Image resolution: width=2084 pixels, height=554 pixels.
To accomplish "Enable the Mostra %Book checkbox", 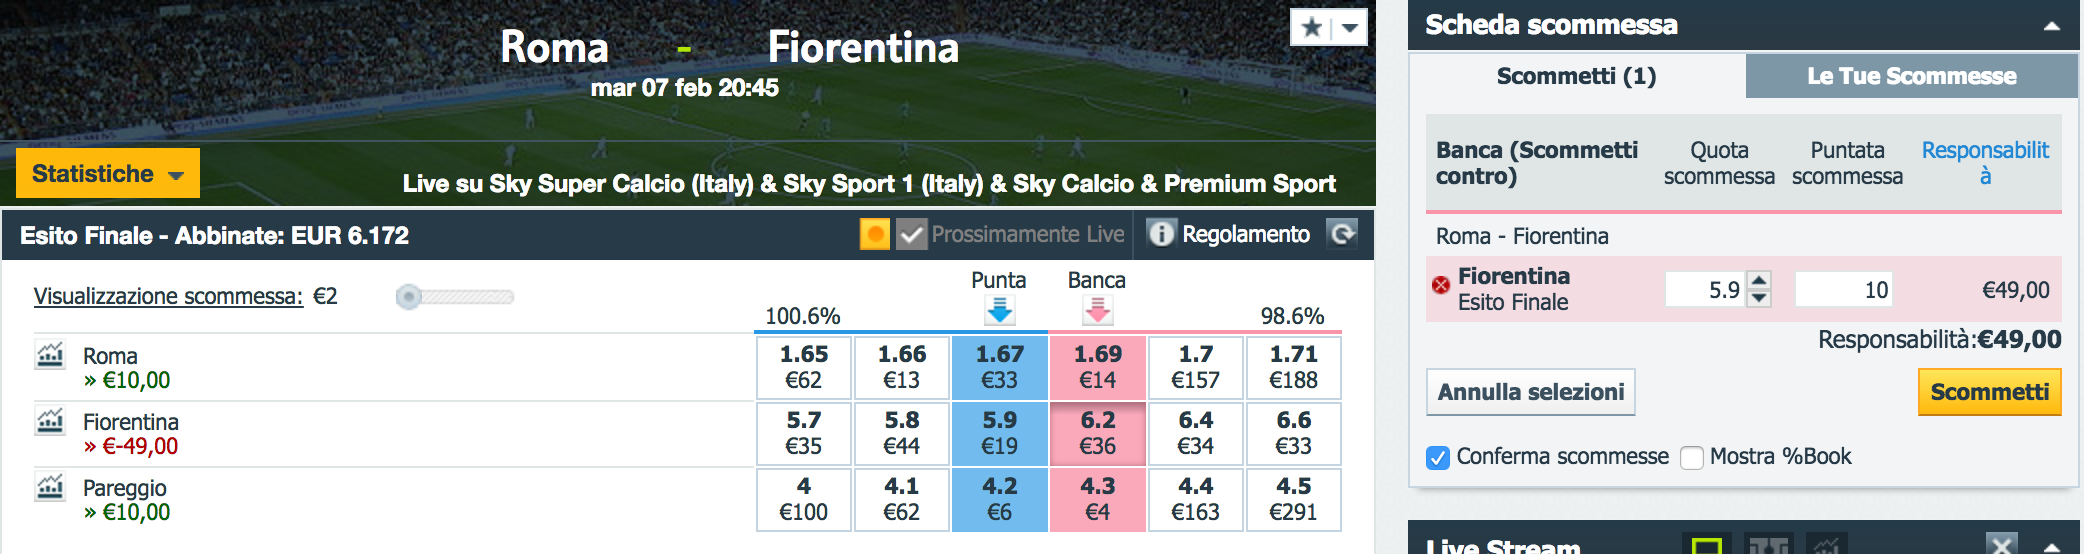I will click(x=1692, y=458).
